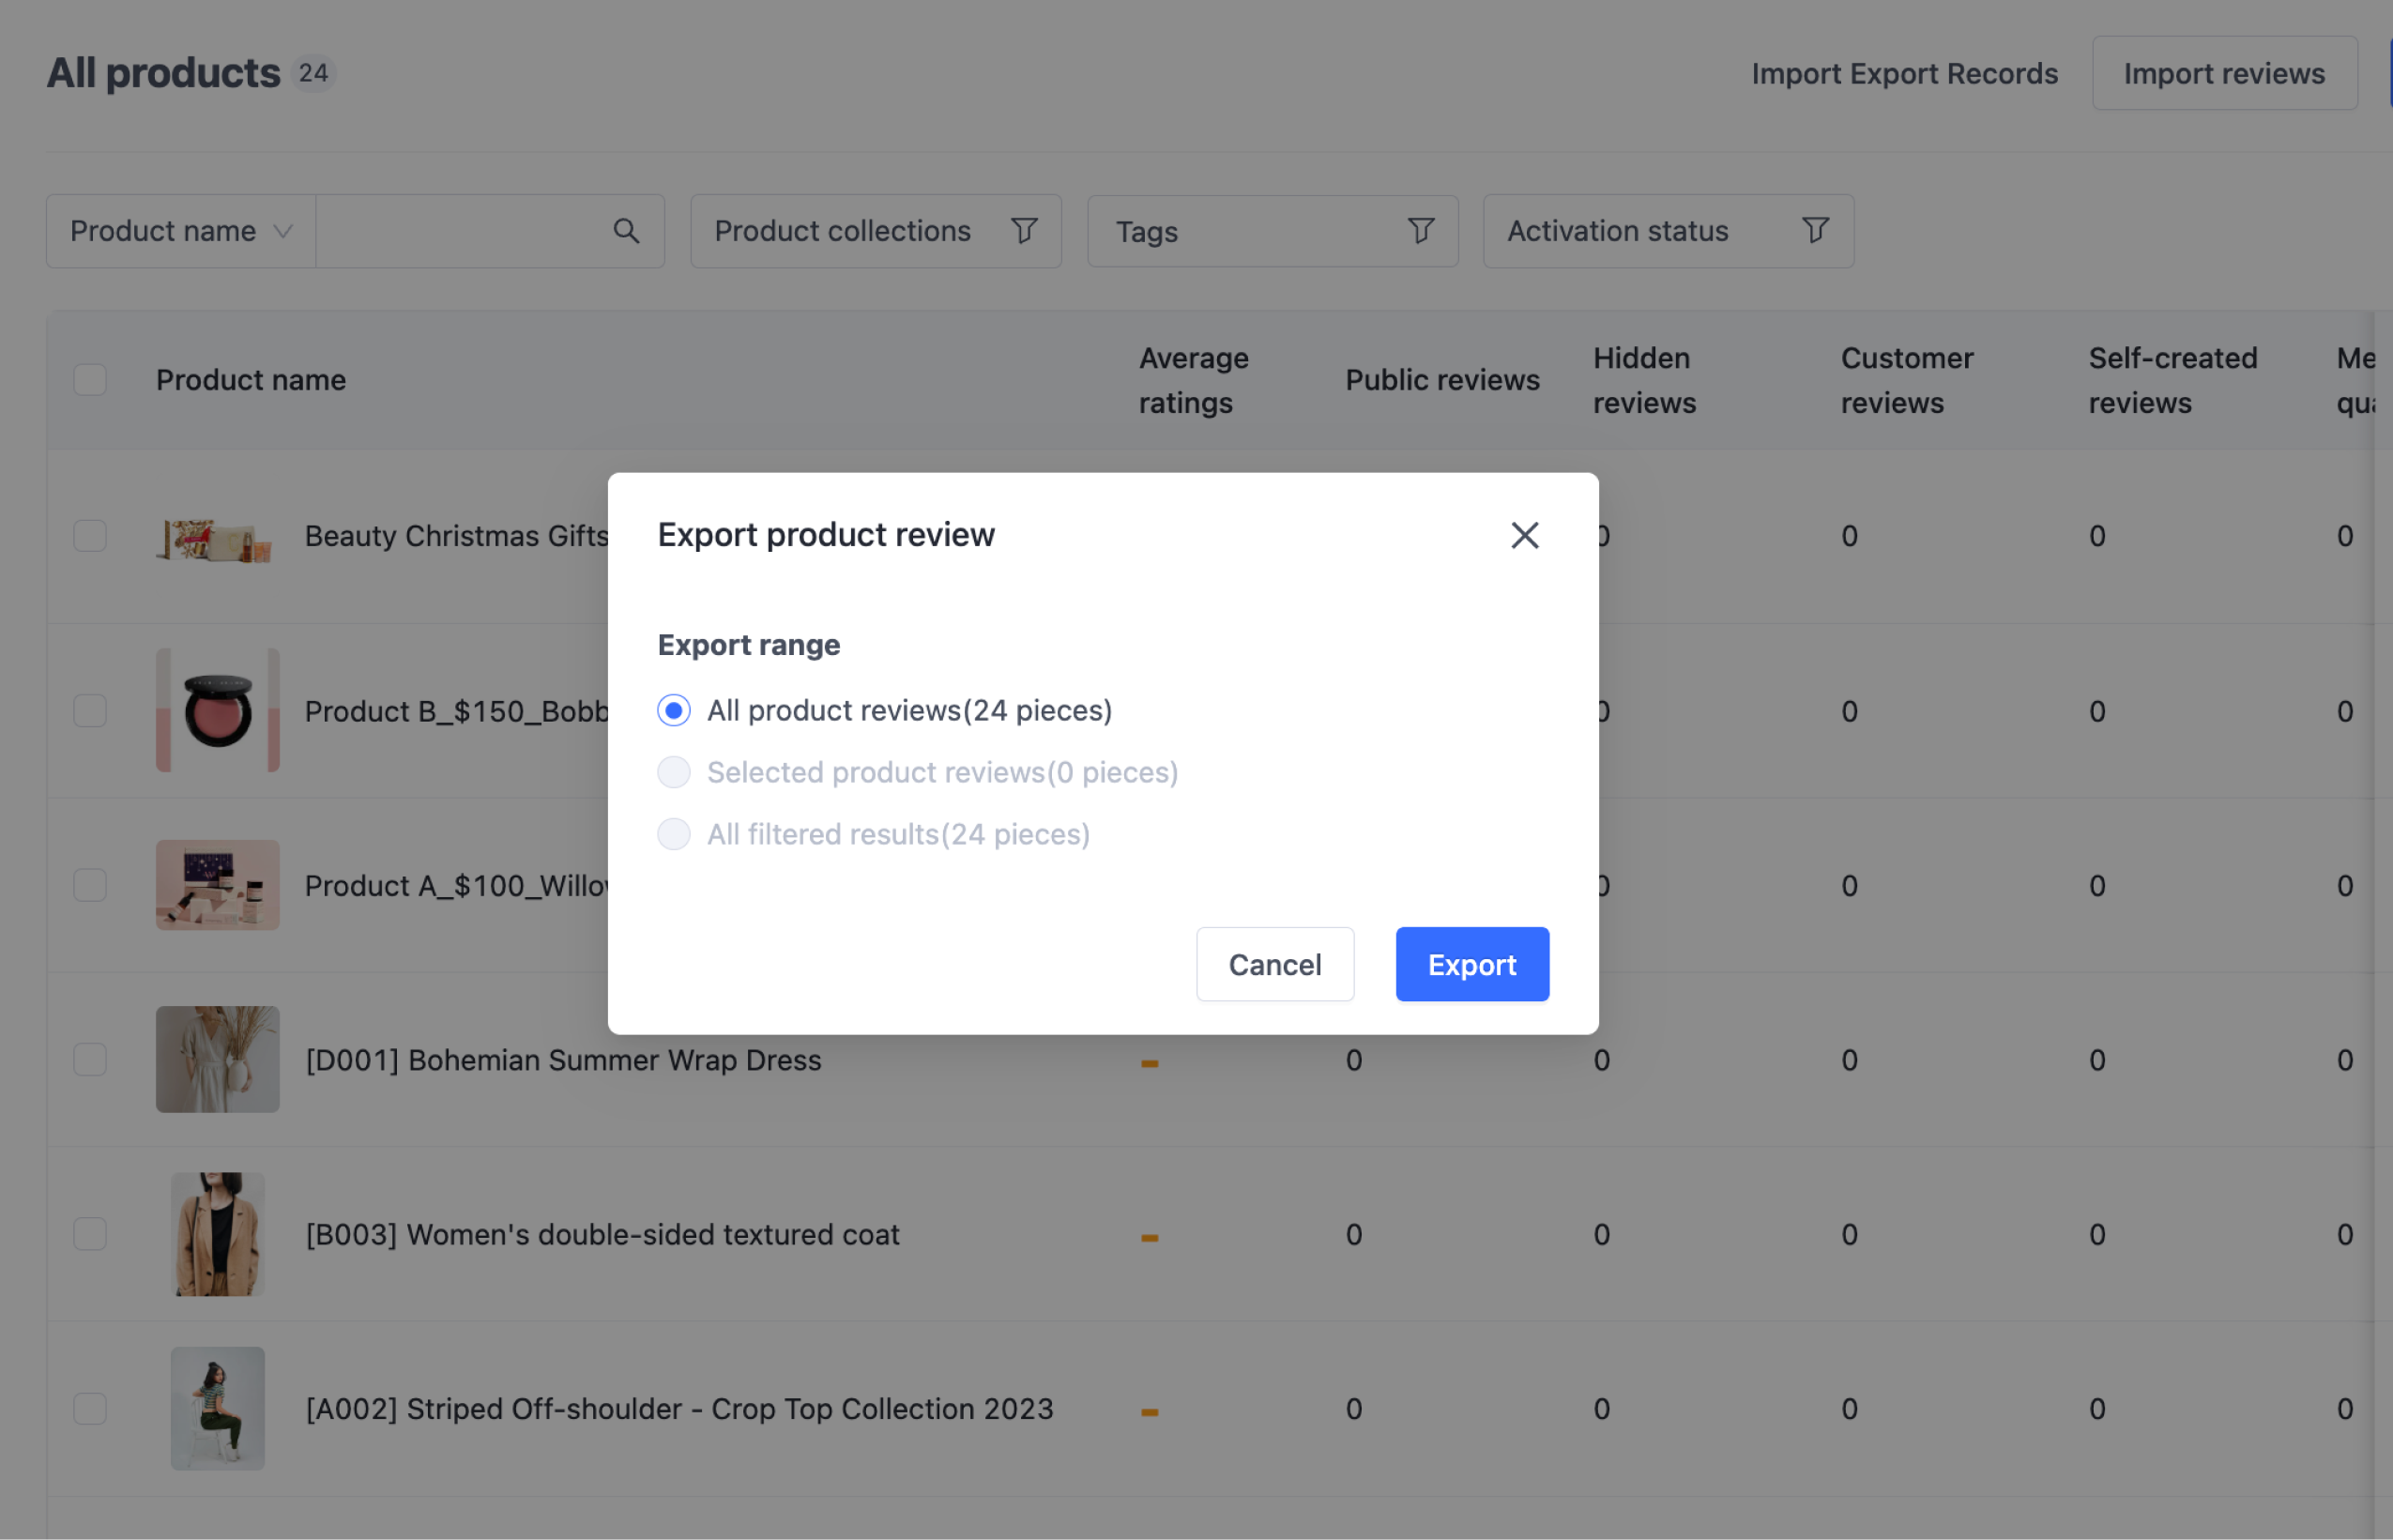Expand the Product name search type dropdown
The height and width of the screenshot is (1540, 2393).
coord(181,231)
